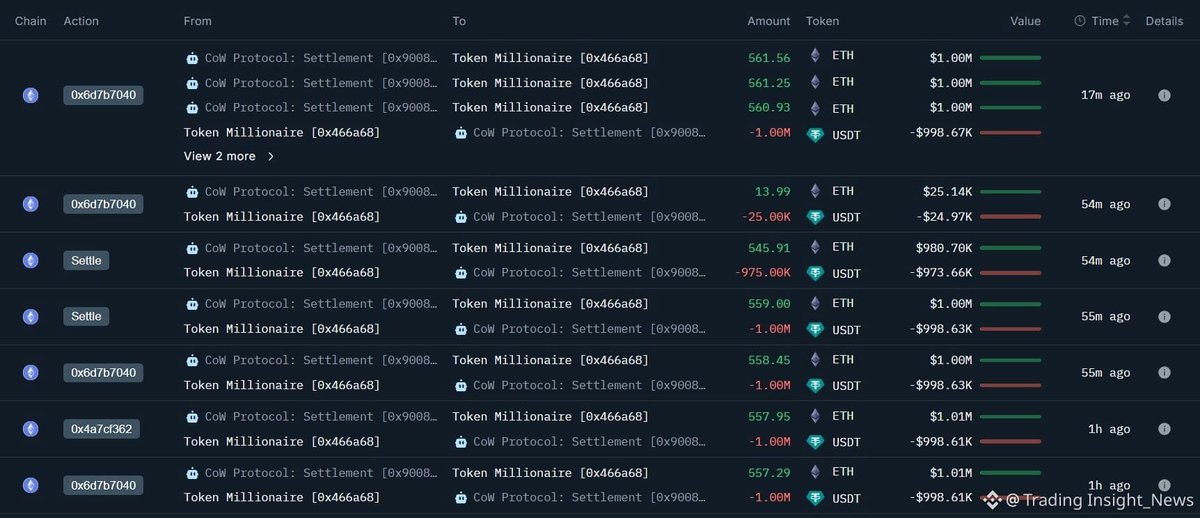The width and height of the screenshot is (1200, 518).
Task: Click the green value bar next to $980.70K
Action: pyautogui.click(x=1010, y=247)
